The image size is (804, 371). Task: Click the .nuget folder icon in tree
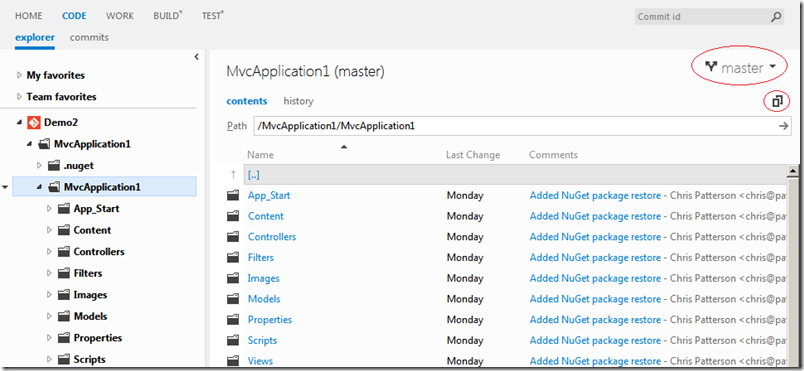tap(54, 166)
